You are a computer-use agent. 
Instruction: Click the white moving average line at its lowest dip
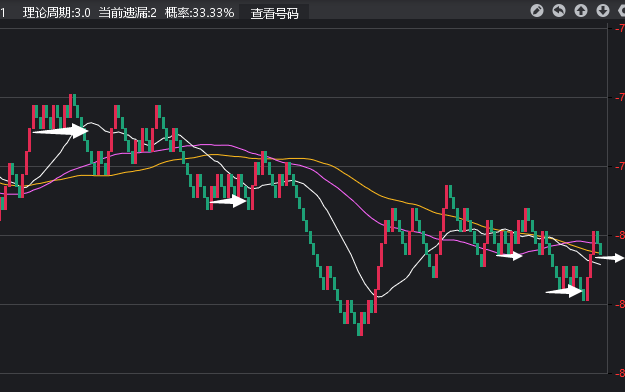click(x=378, y=296)
